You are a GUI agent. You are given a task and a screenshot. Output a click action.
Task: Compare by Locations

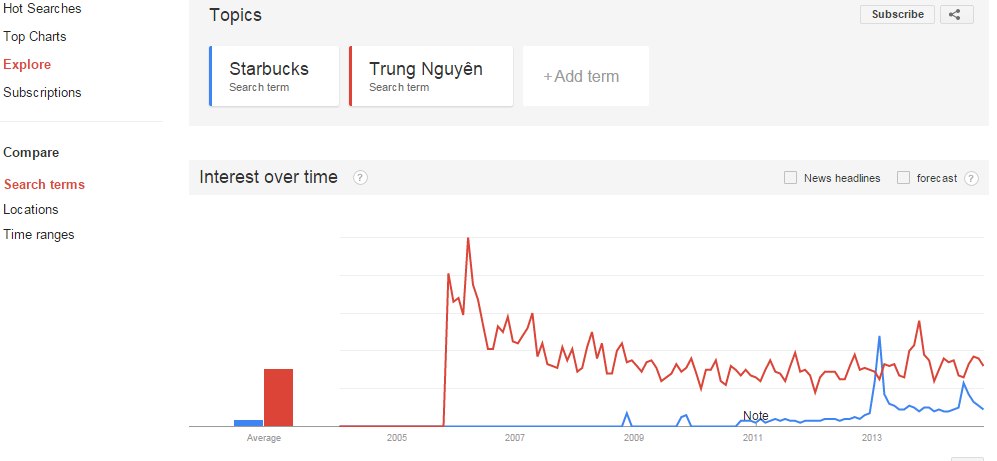coord(31,209)
